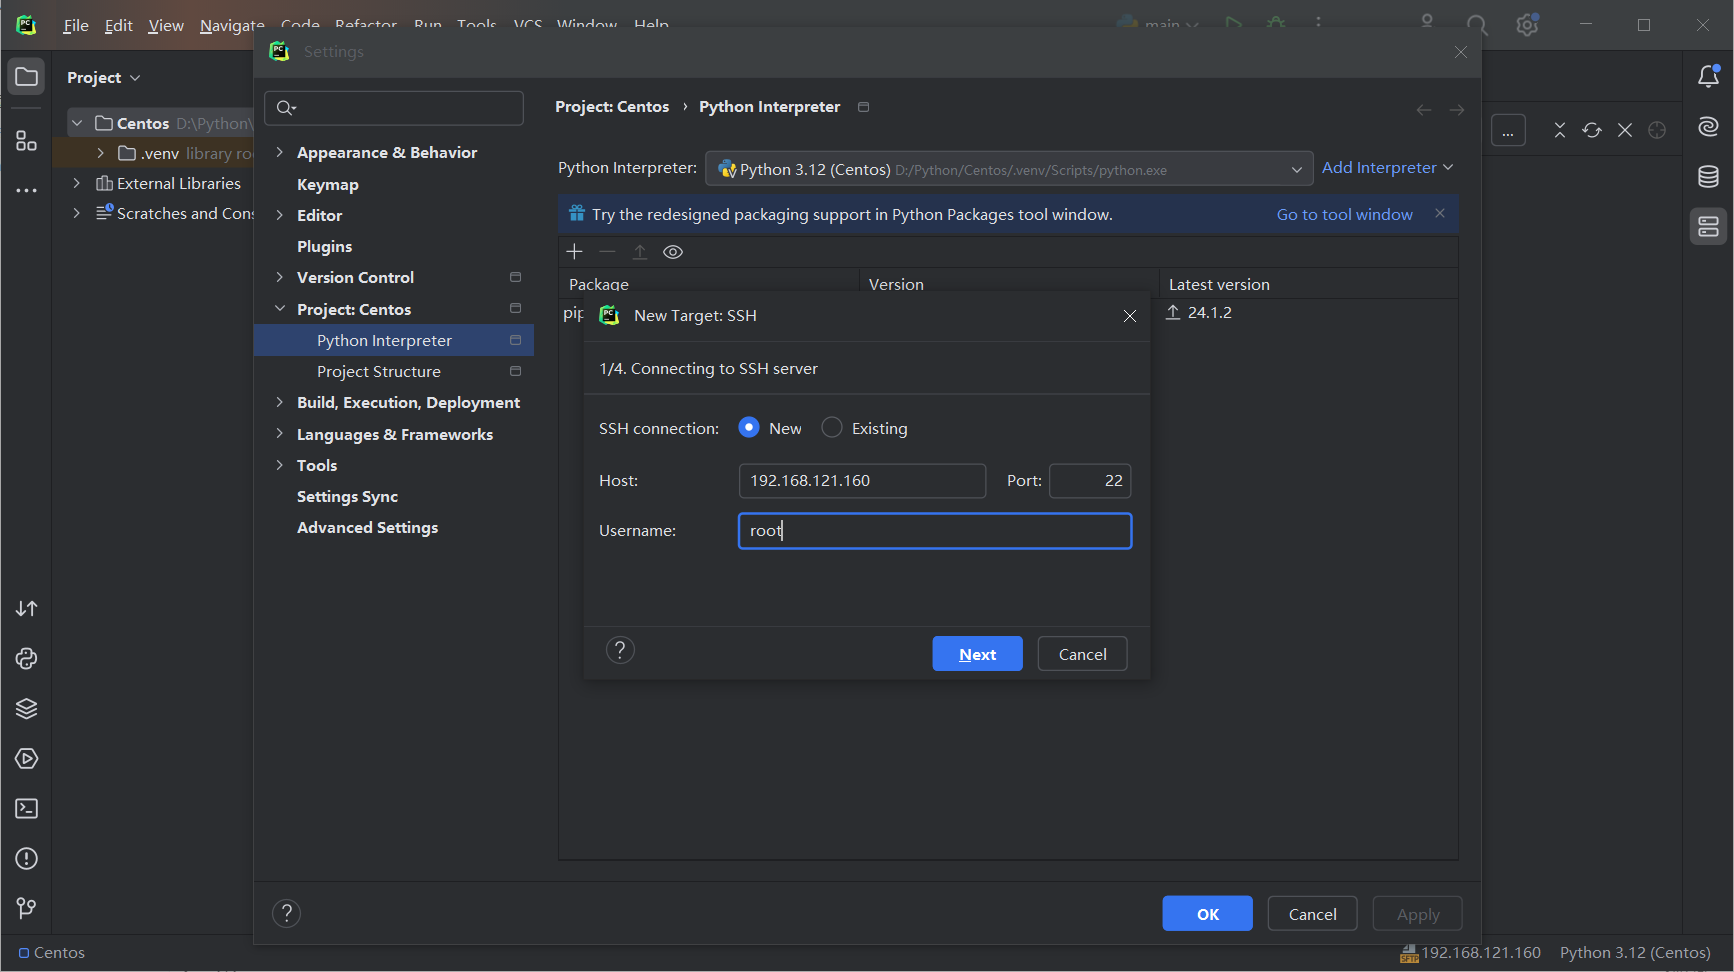Click the Settings dialog help question mark

pyautogui.click(x=286, y=913)
